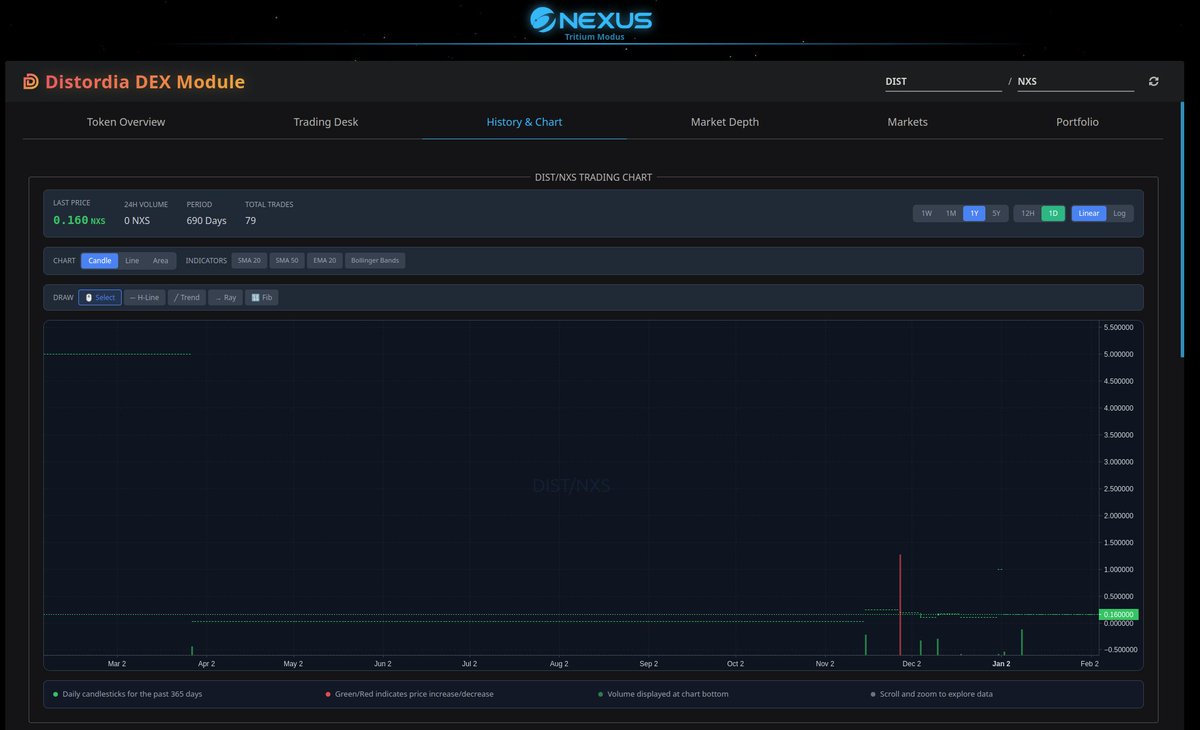Select the 1Y time range

click(974, 213)
